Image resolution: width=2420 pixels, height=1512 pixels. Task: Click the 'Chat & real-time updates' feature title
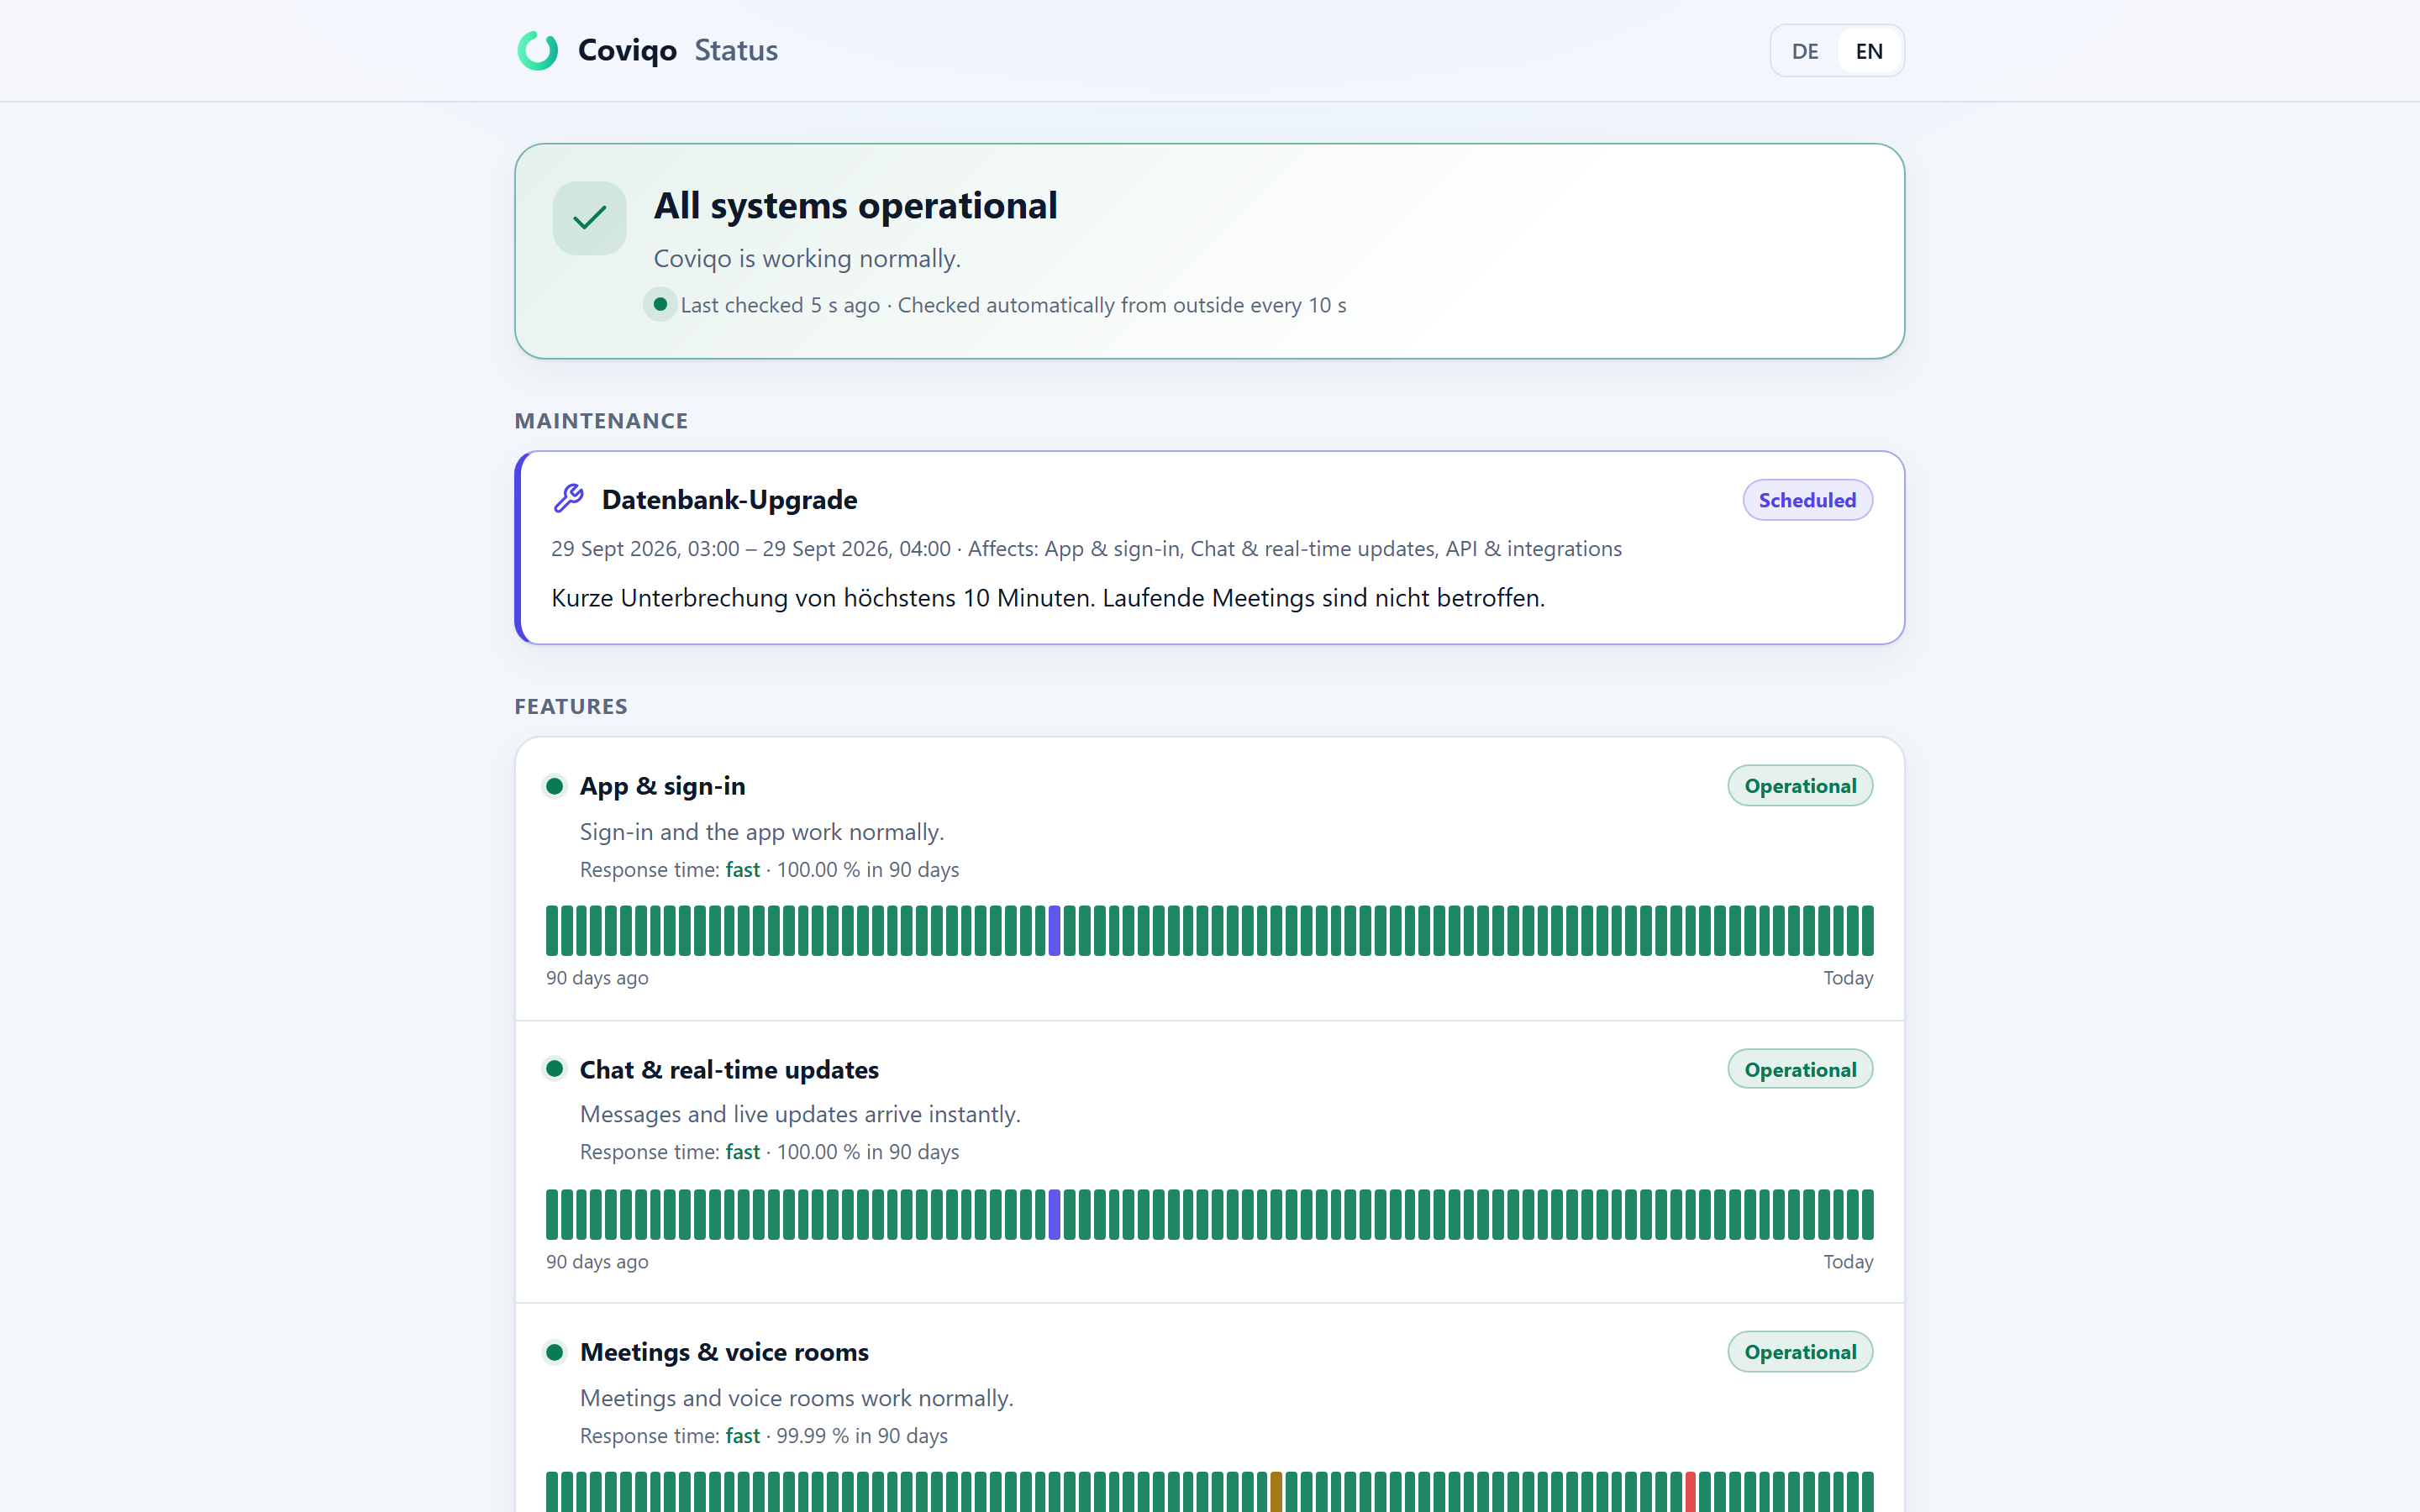pyautogui.click(x=729, y=1069)
